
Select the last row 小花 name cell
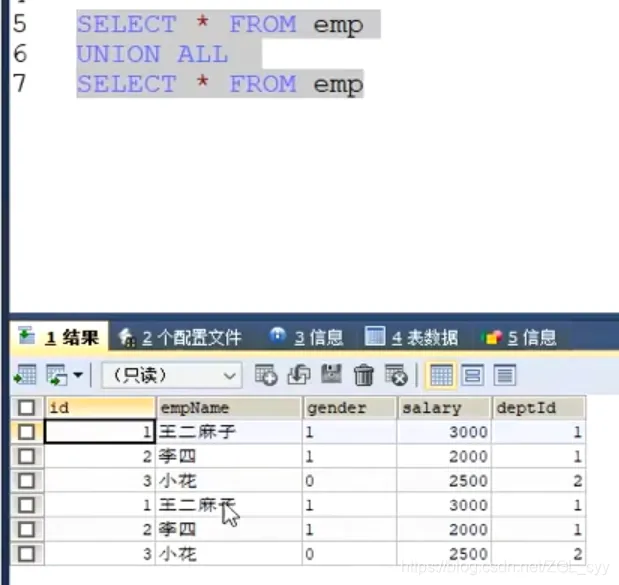(229, 554)
